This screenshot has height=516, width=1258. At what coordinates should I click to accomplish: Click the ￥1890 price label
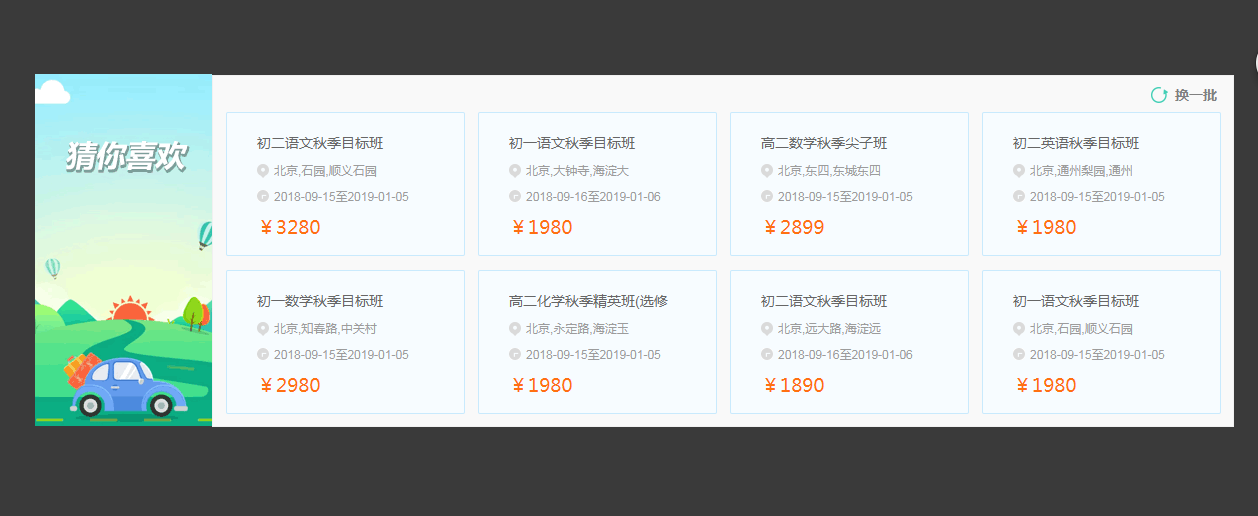pos(794,386)
